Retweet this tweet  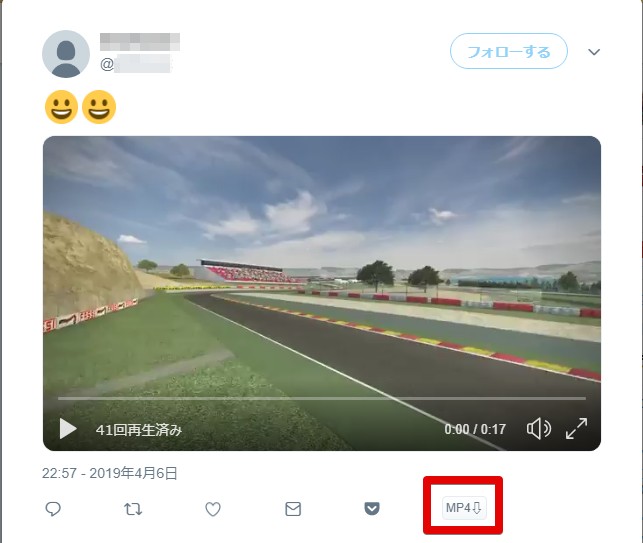(x=133, y=509)
